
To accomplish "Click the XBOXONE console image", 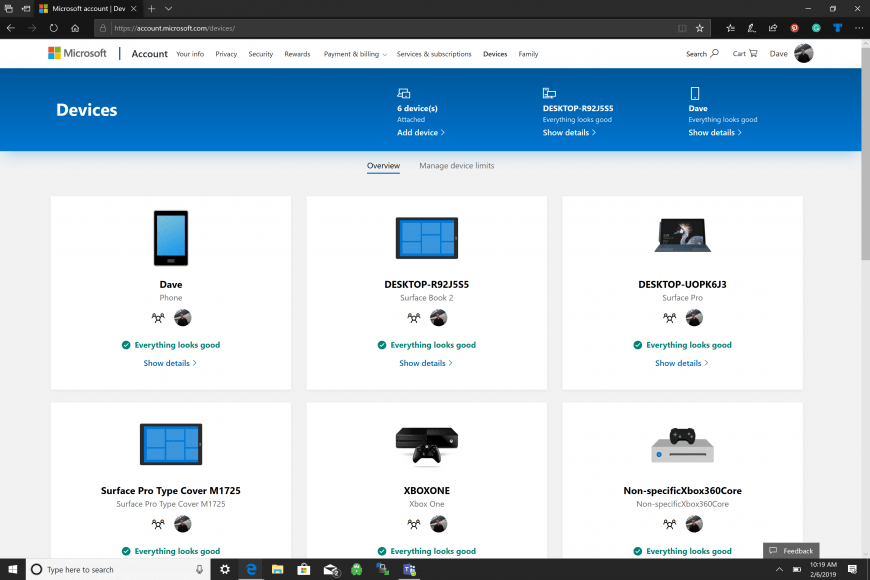I will (x=427, y=446).
